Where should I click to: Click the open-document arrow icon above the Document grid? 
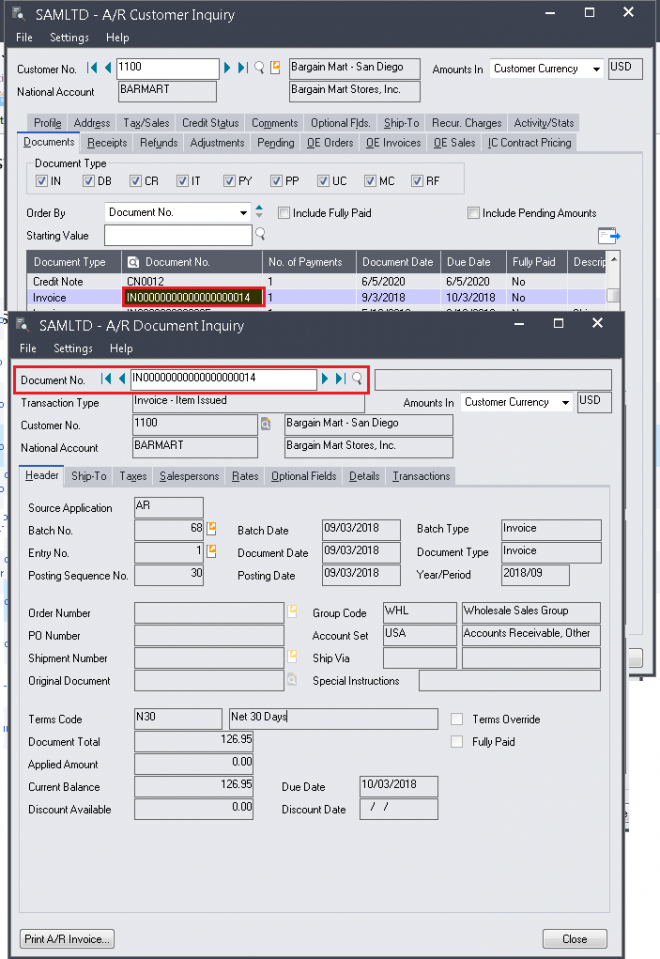pyautogui.click(x=609, y=235)
